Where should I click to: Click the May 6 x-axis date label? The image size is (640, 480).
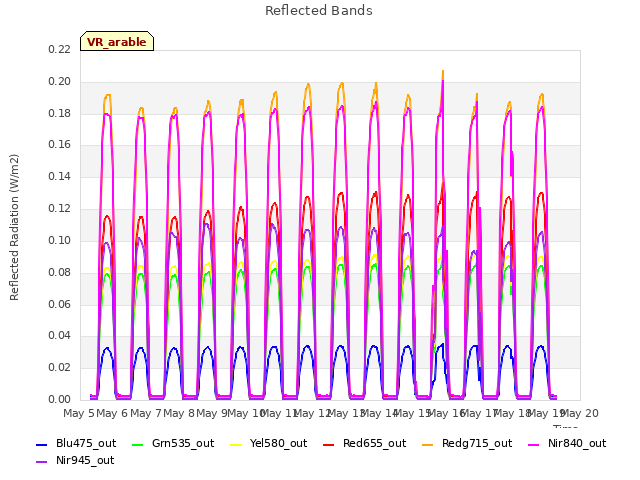(112, 413)
